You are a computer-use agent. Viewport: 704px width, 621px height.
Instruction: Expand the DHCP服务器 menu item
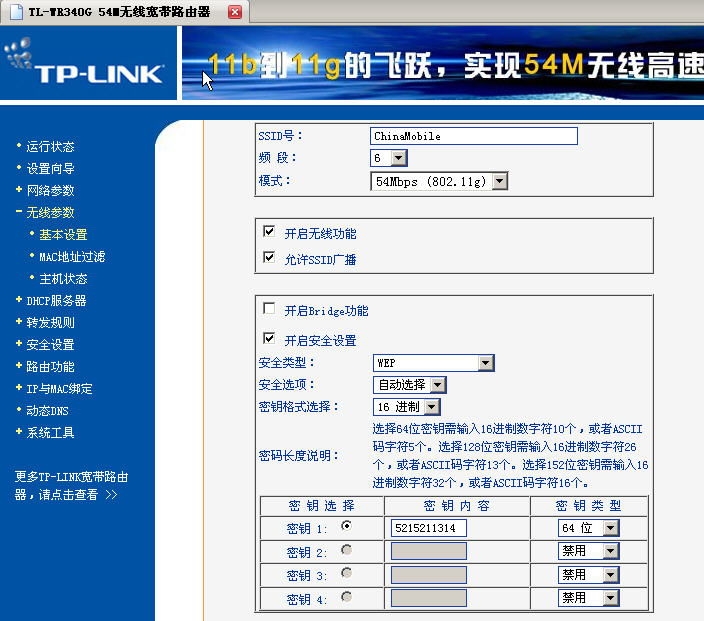tap(56, 300)
